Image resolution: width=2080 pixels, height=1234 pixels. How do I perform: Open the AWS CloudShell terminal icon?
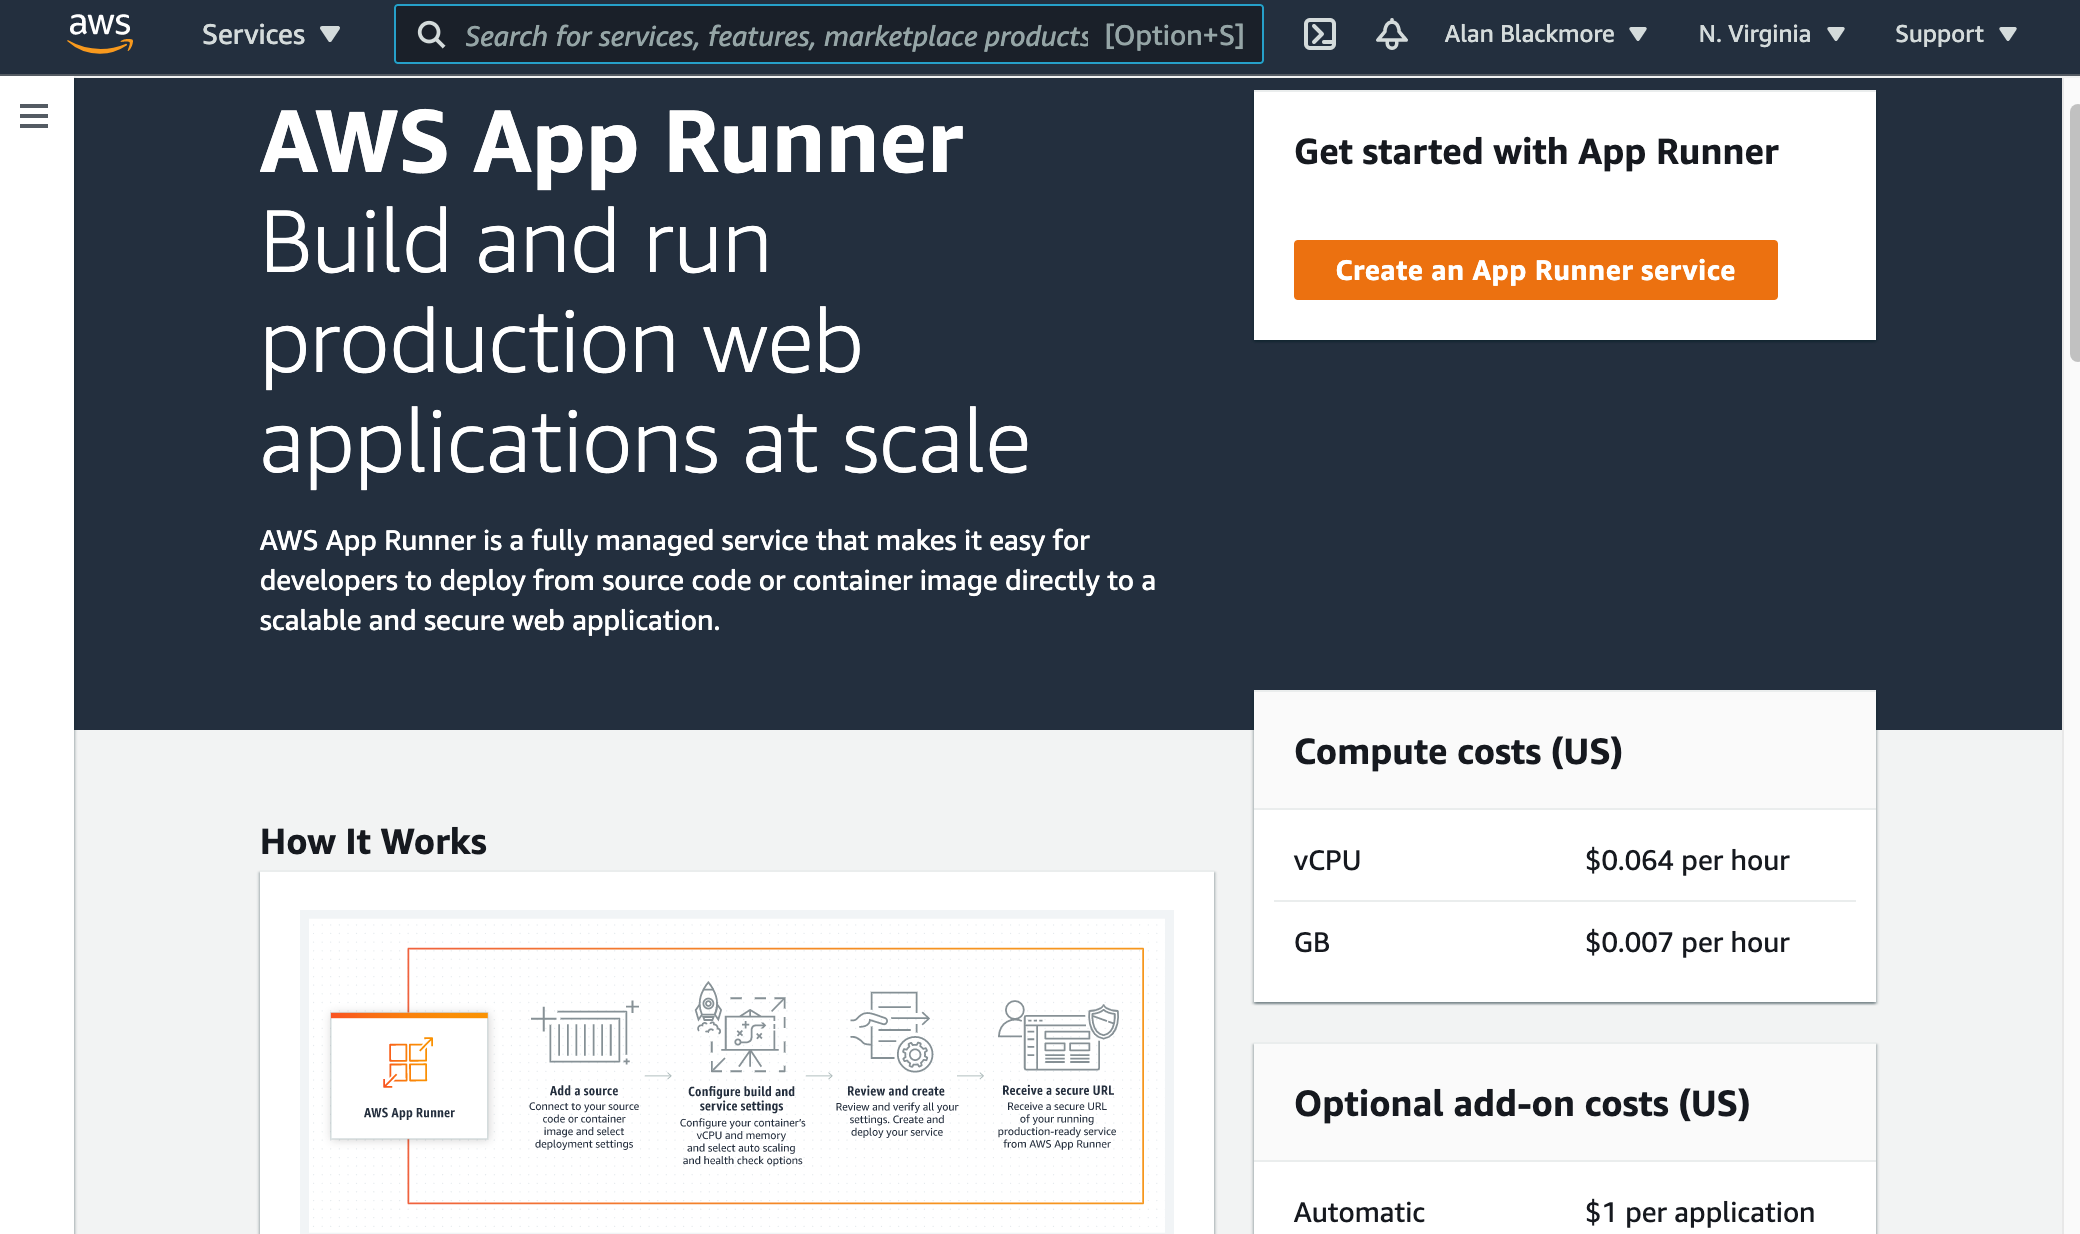point(1321,33)
